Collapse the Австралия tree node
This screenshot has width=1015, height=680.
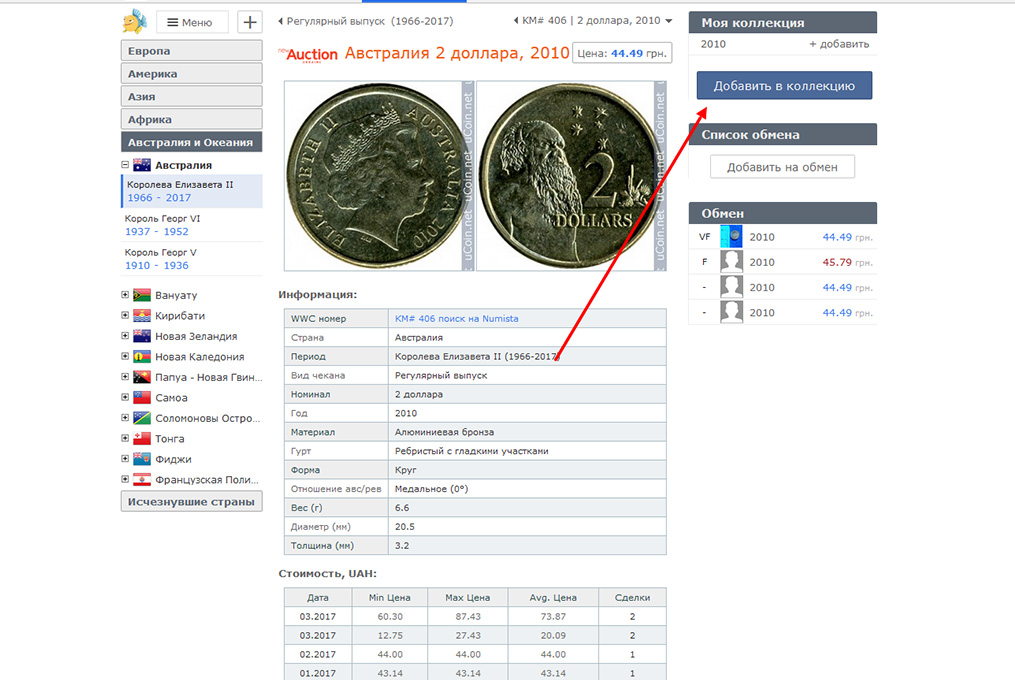(x=125, y=165)
